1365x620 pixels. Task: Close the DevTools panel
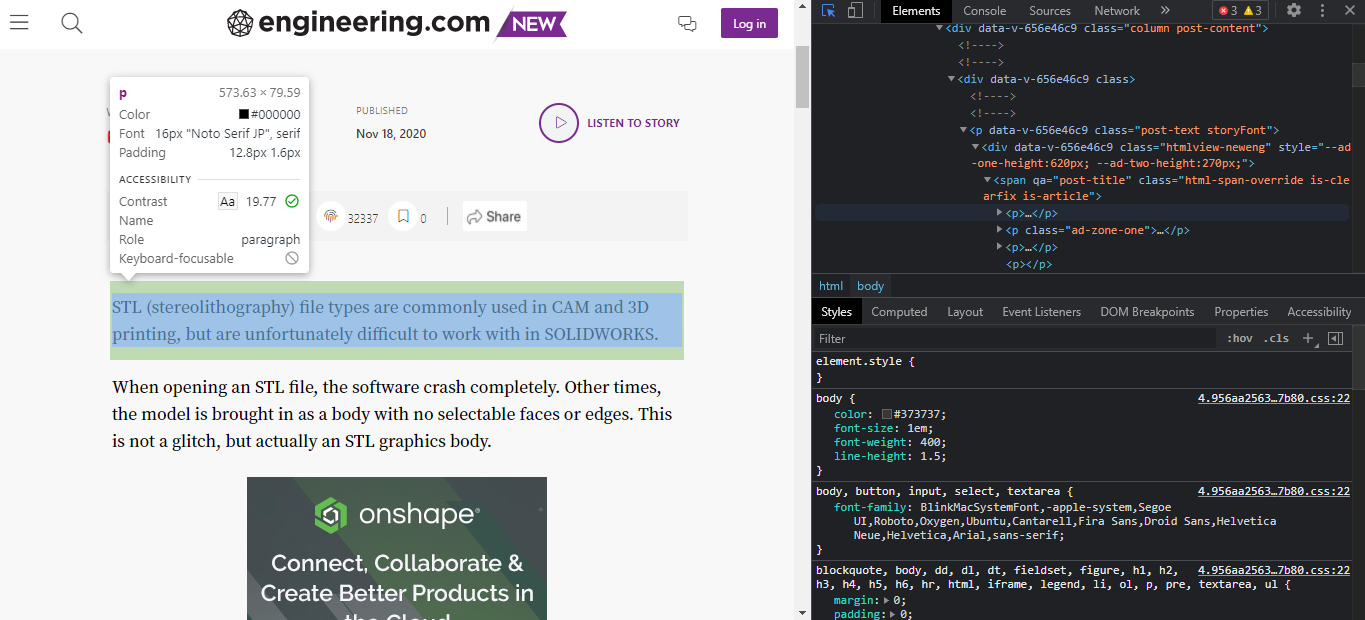tap(1349, 10)
